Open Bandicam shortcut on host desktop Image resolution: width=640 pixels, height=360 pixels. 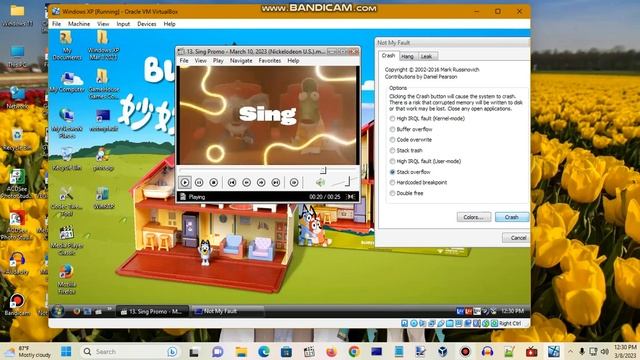coord(17,304)
